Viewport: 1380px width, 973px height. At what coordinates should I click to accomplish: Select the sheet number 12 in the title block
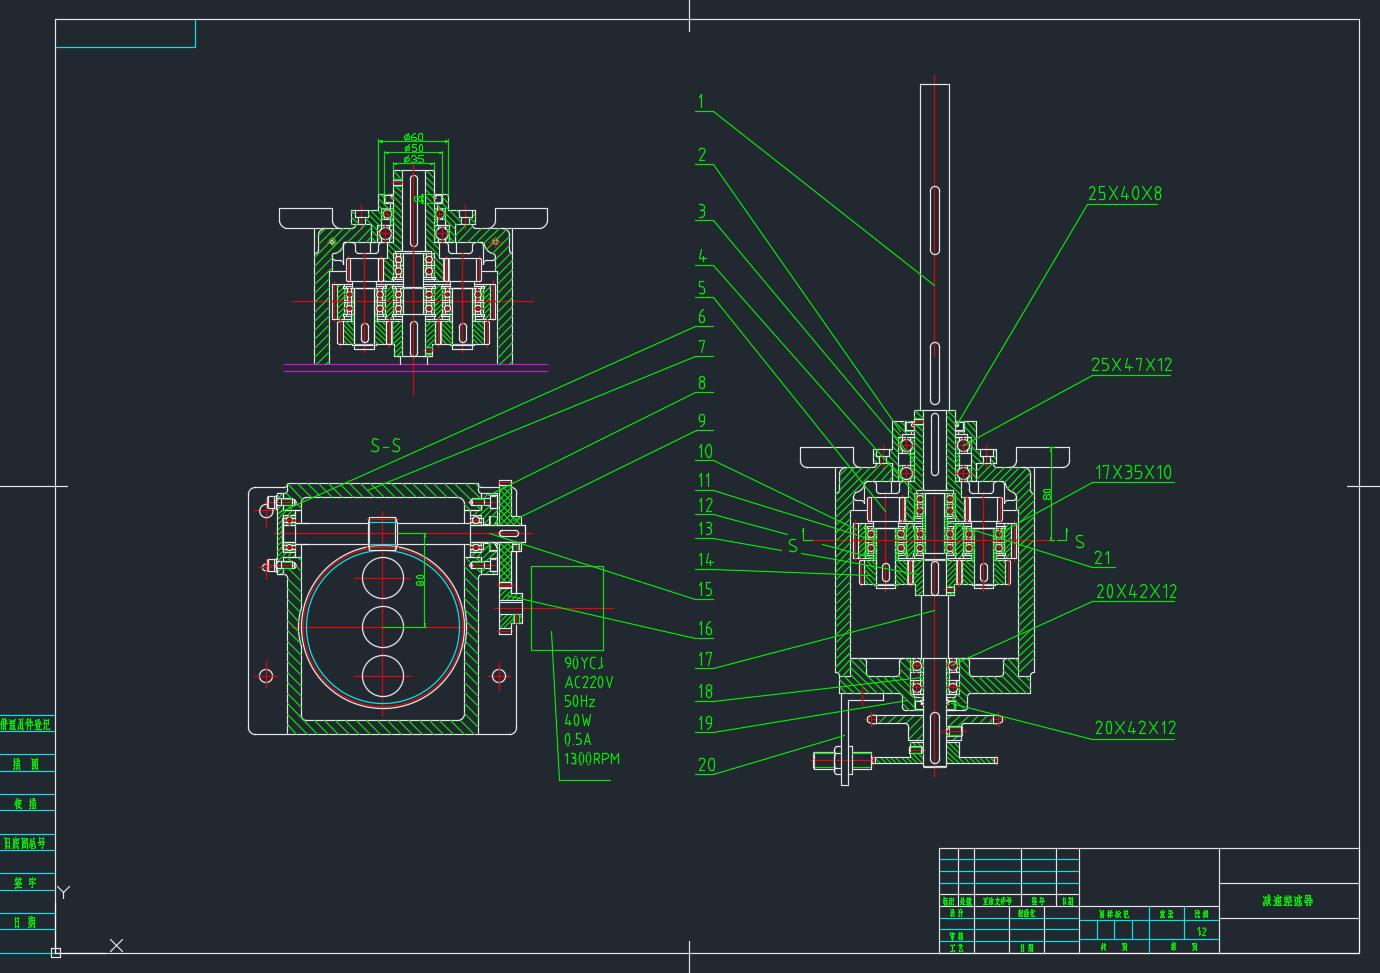tap(1200, 930)
